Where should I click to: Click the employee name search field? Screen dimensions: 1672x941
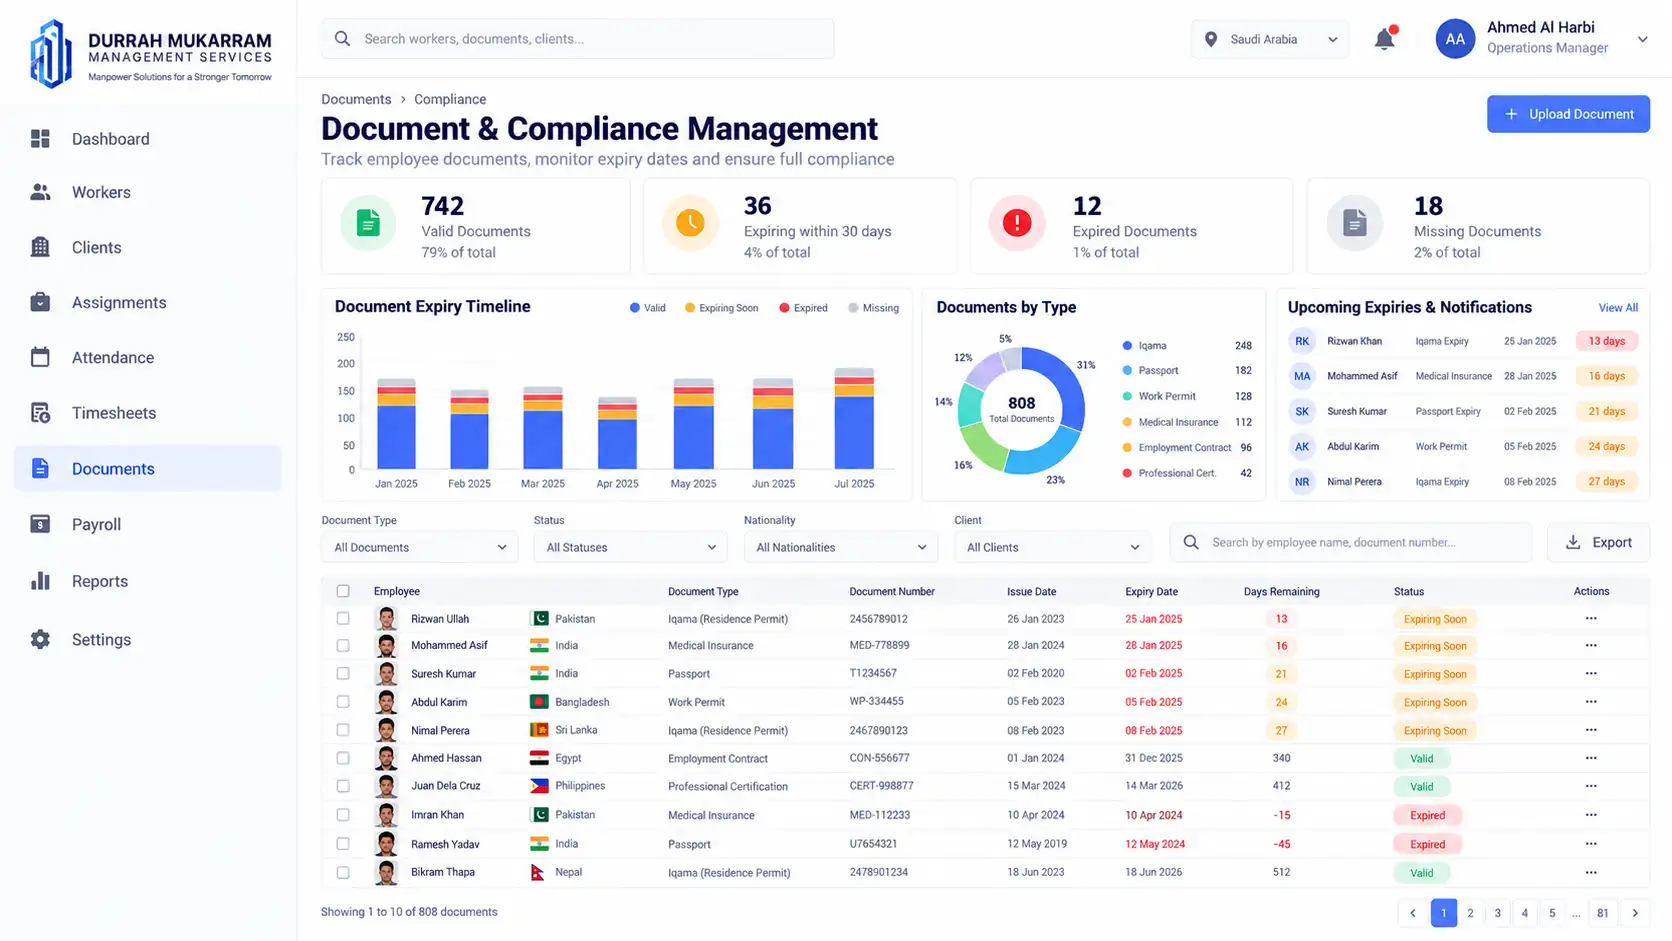[1351, 542]
